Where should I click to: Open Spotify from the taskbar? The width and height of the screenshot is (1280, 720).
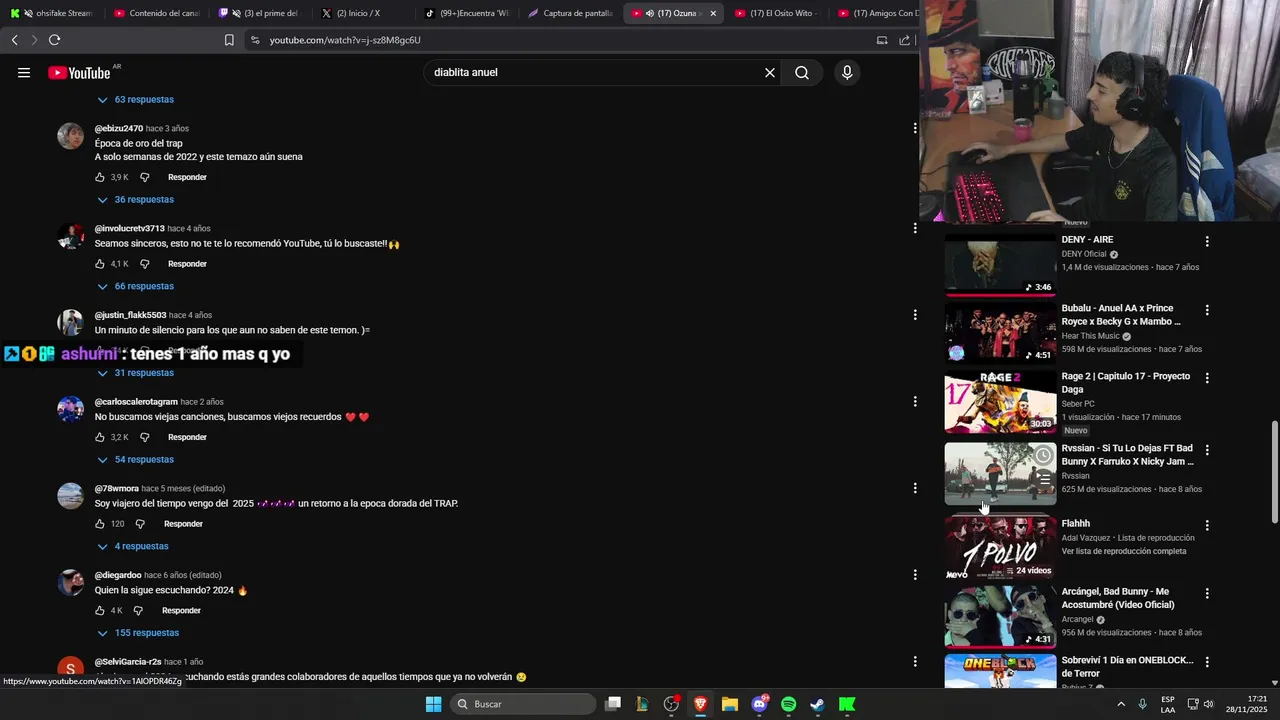pos(788,704)
